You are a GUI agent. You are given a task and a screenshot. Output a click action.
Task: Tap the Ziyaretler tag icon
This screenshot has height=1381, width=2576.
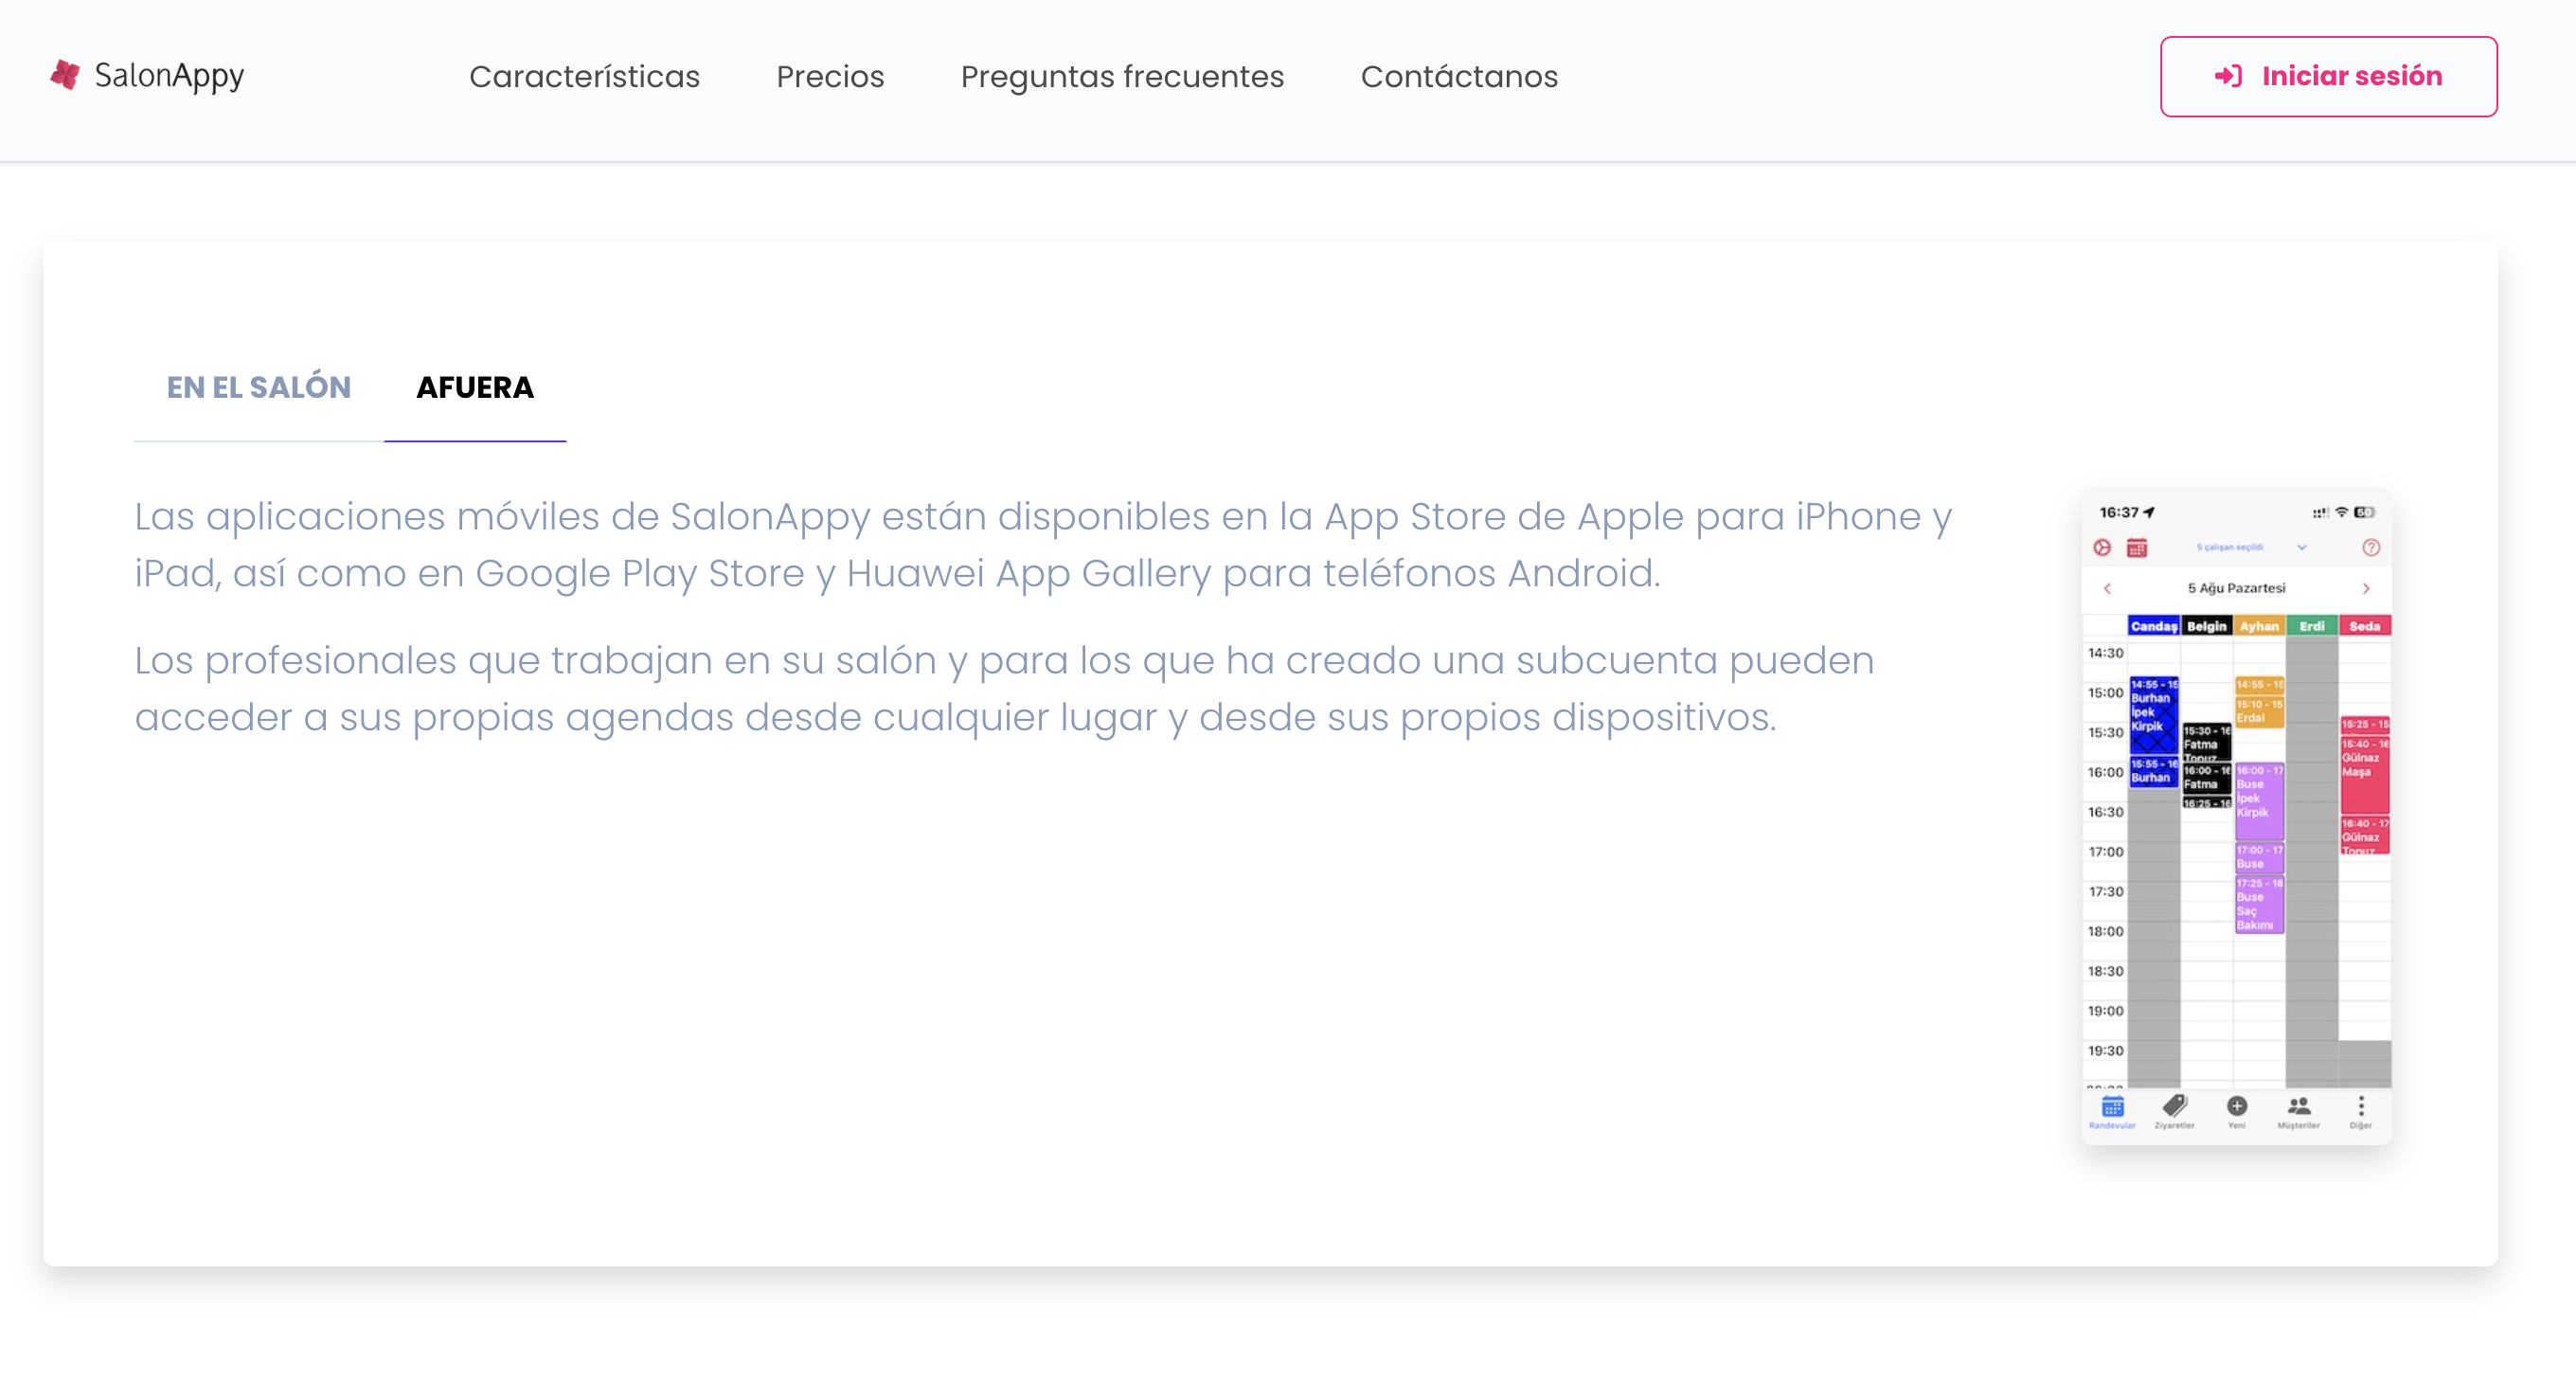click(x=2174, y=1107)
